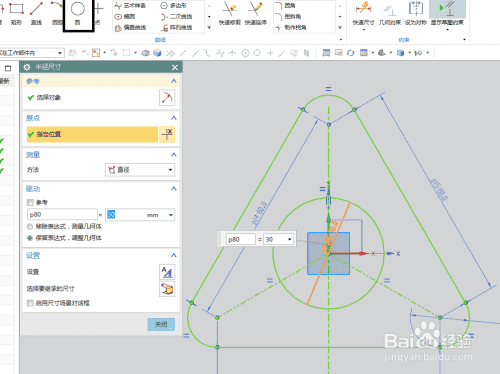The height and width of the screenshot is (374, 500).
Task: Choose the Offset Curve (偏置曲线) tool
Action: tap(130, 28)
